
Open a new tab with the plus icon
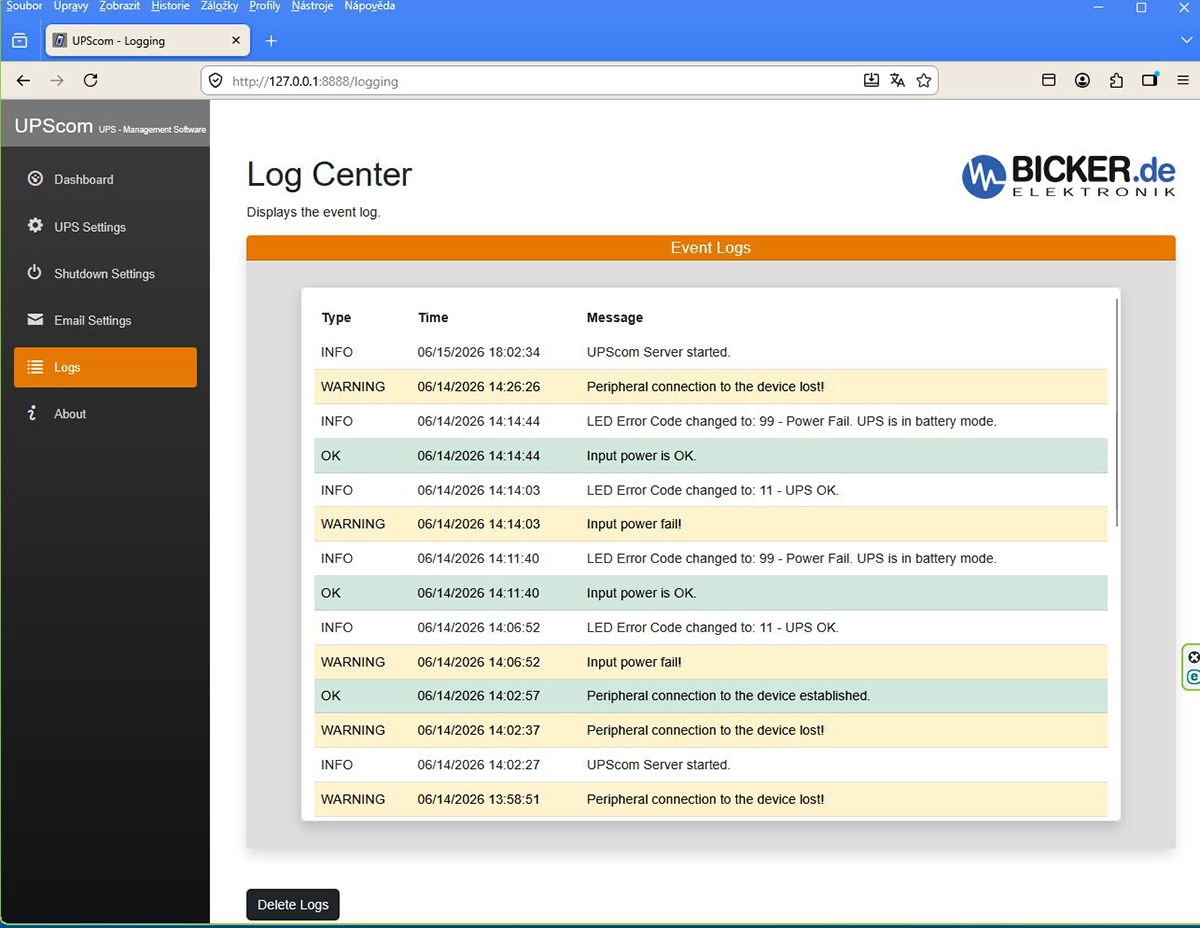click(x=271, y=41)
